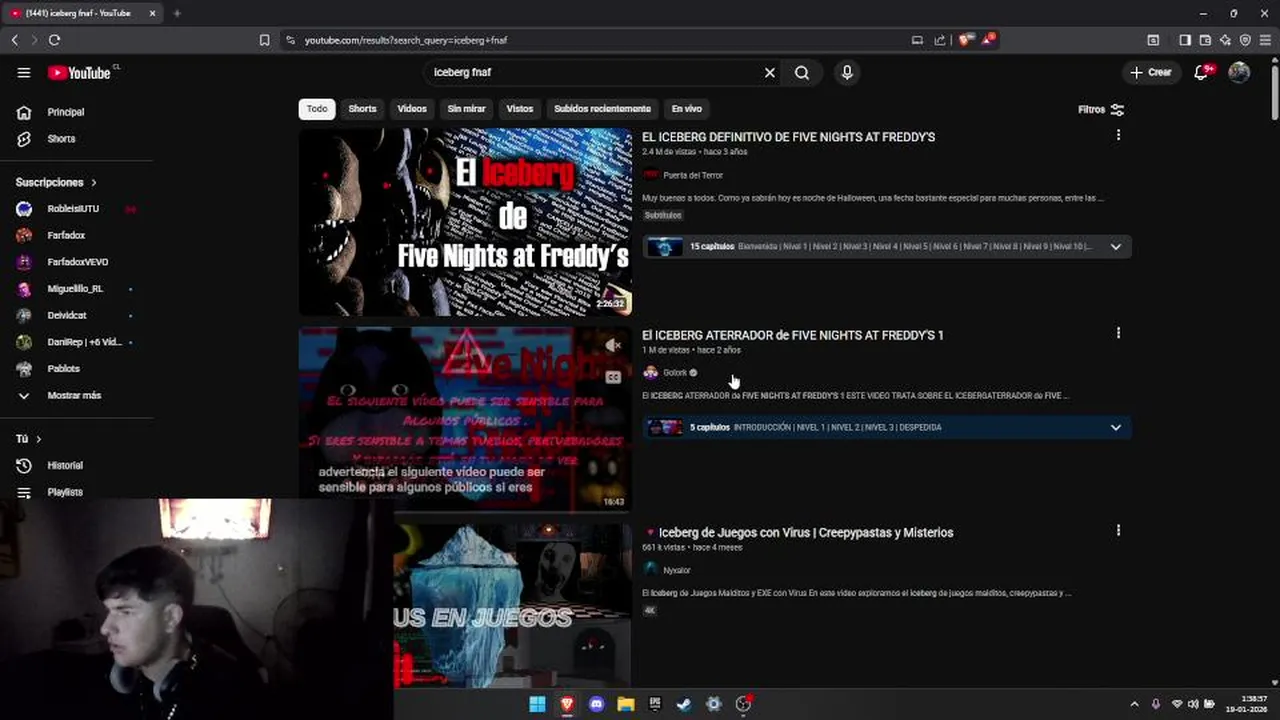This screenshot has width=1280, height=720.
Task: Open the Brave VPN shield icon
Action: click(x=1245, y=40)
